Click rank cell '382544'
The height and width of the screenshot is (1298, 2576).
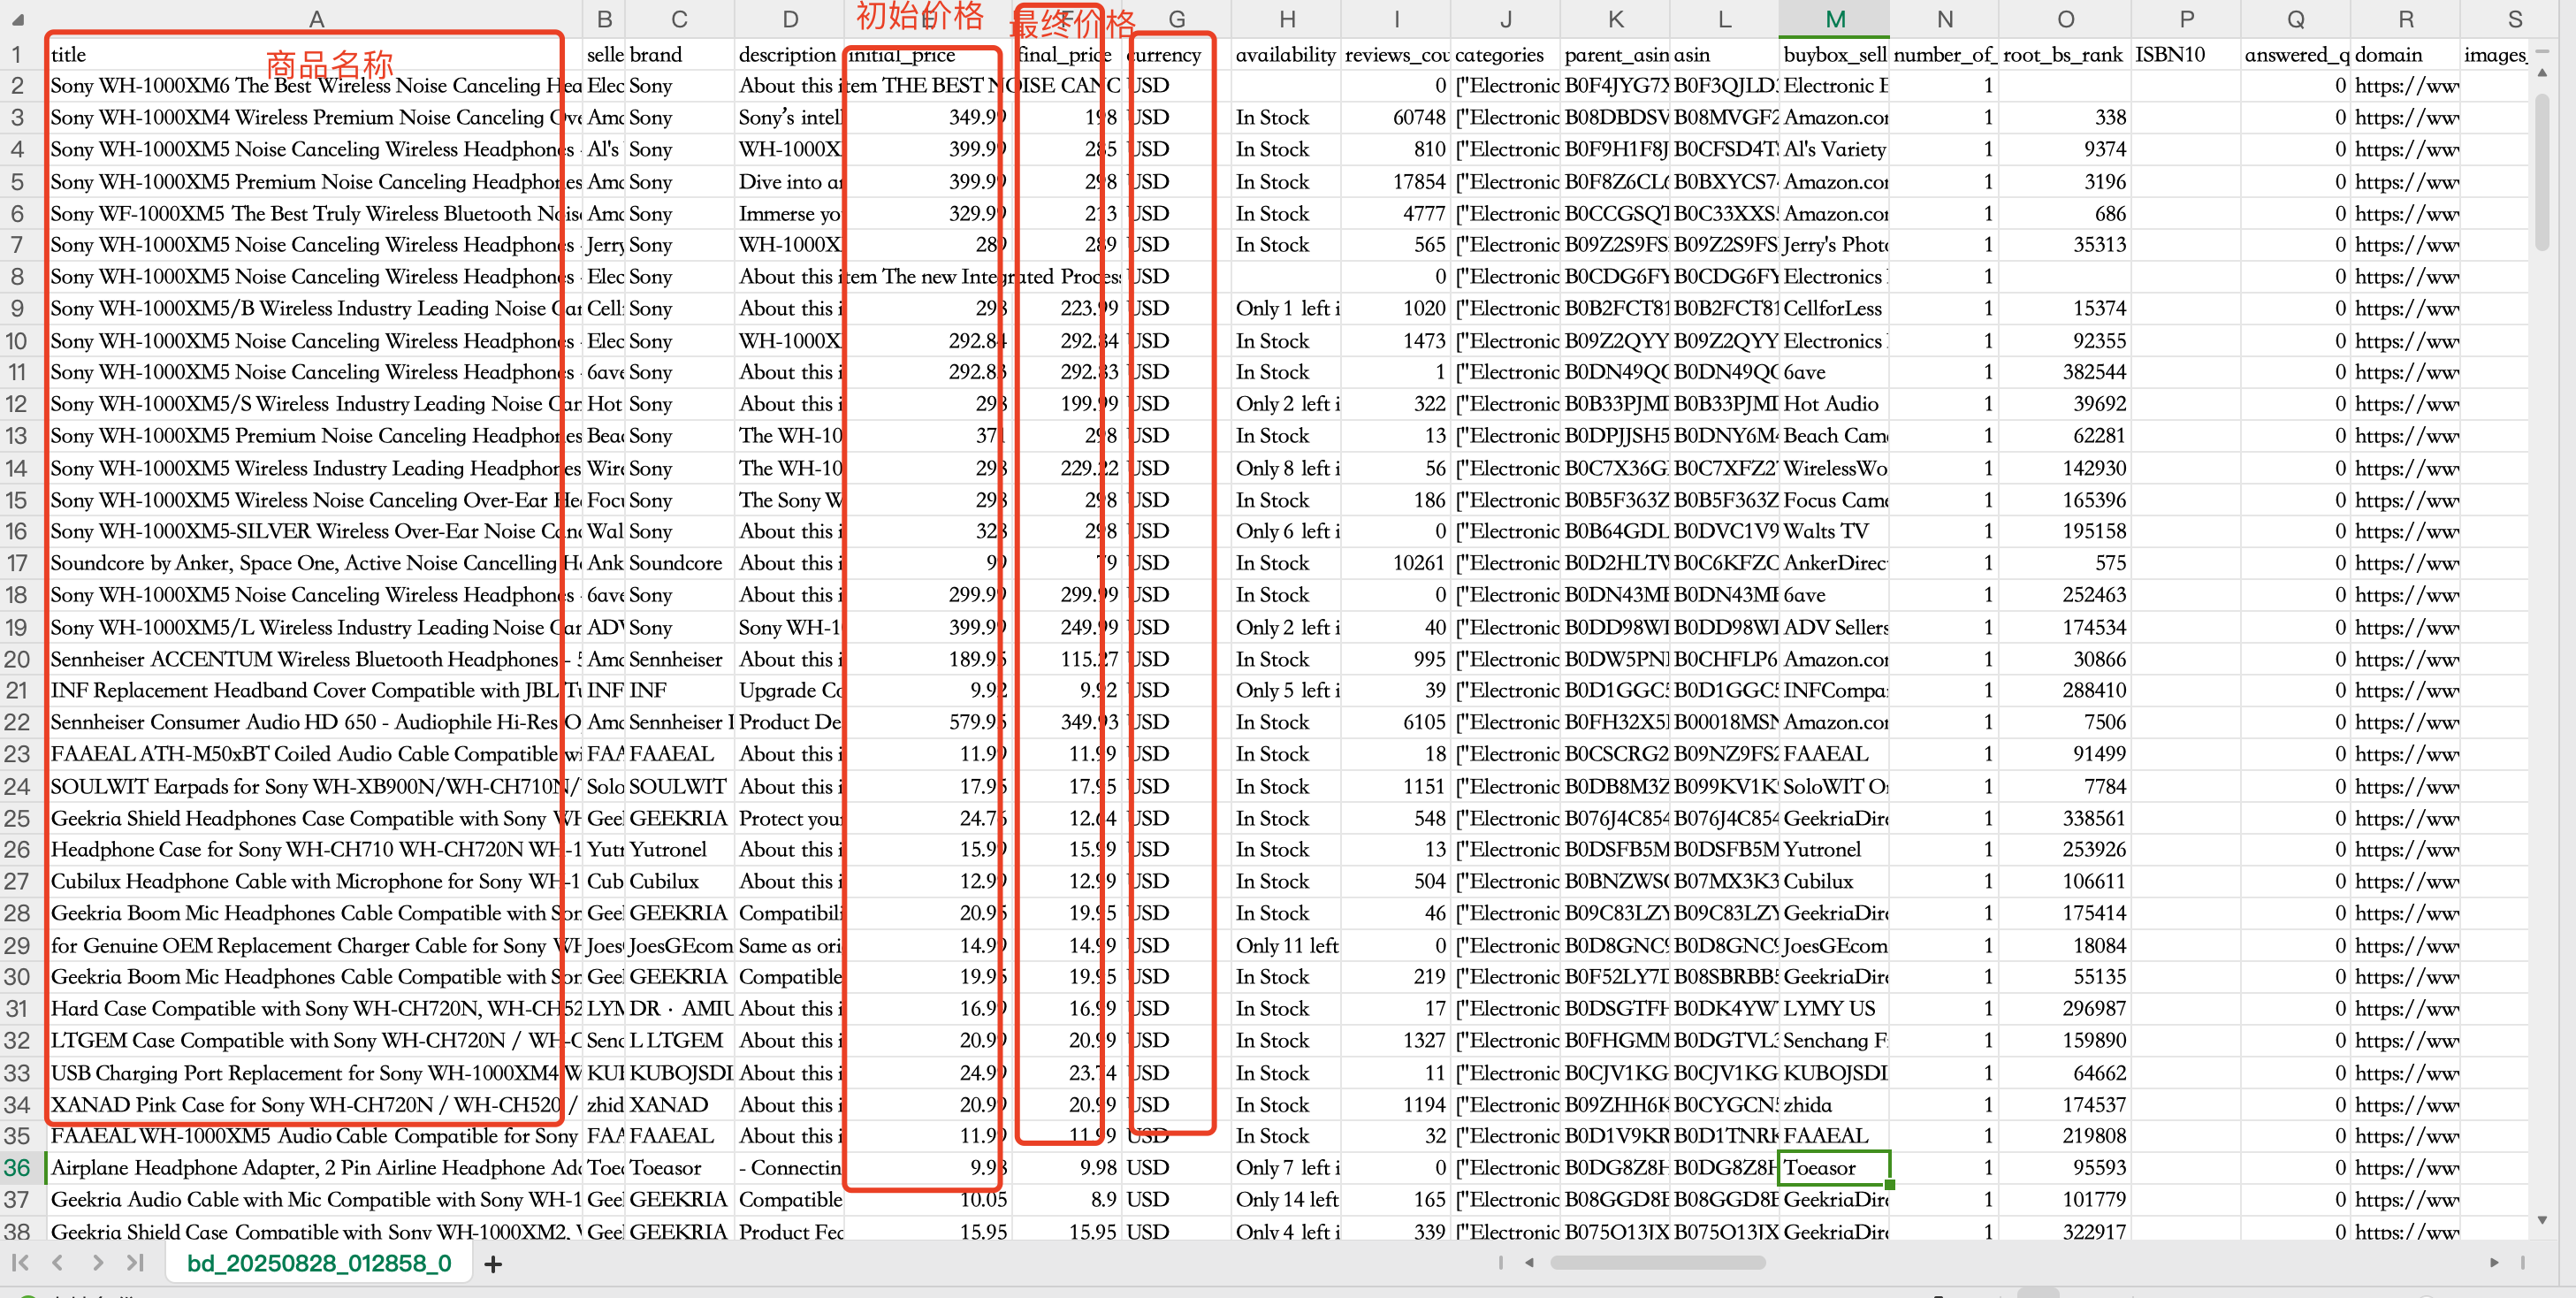tap(2065, 372)
